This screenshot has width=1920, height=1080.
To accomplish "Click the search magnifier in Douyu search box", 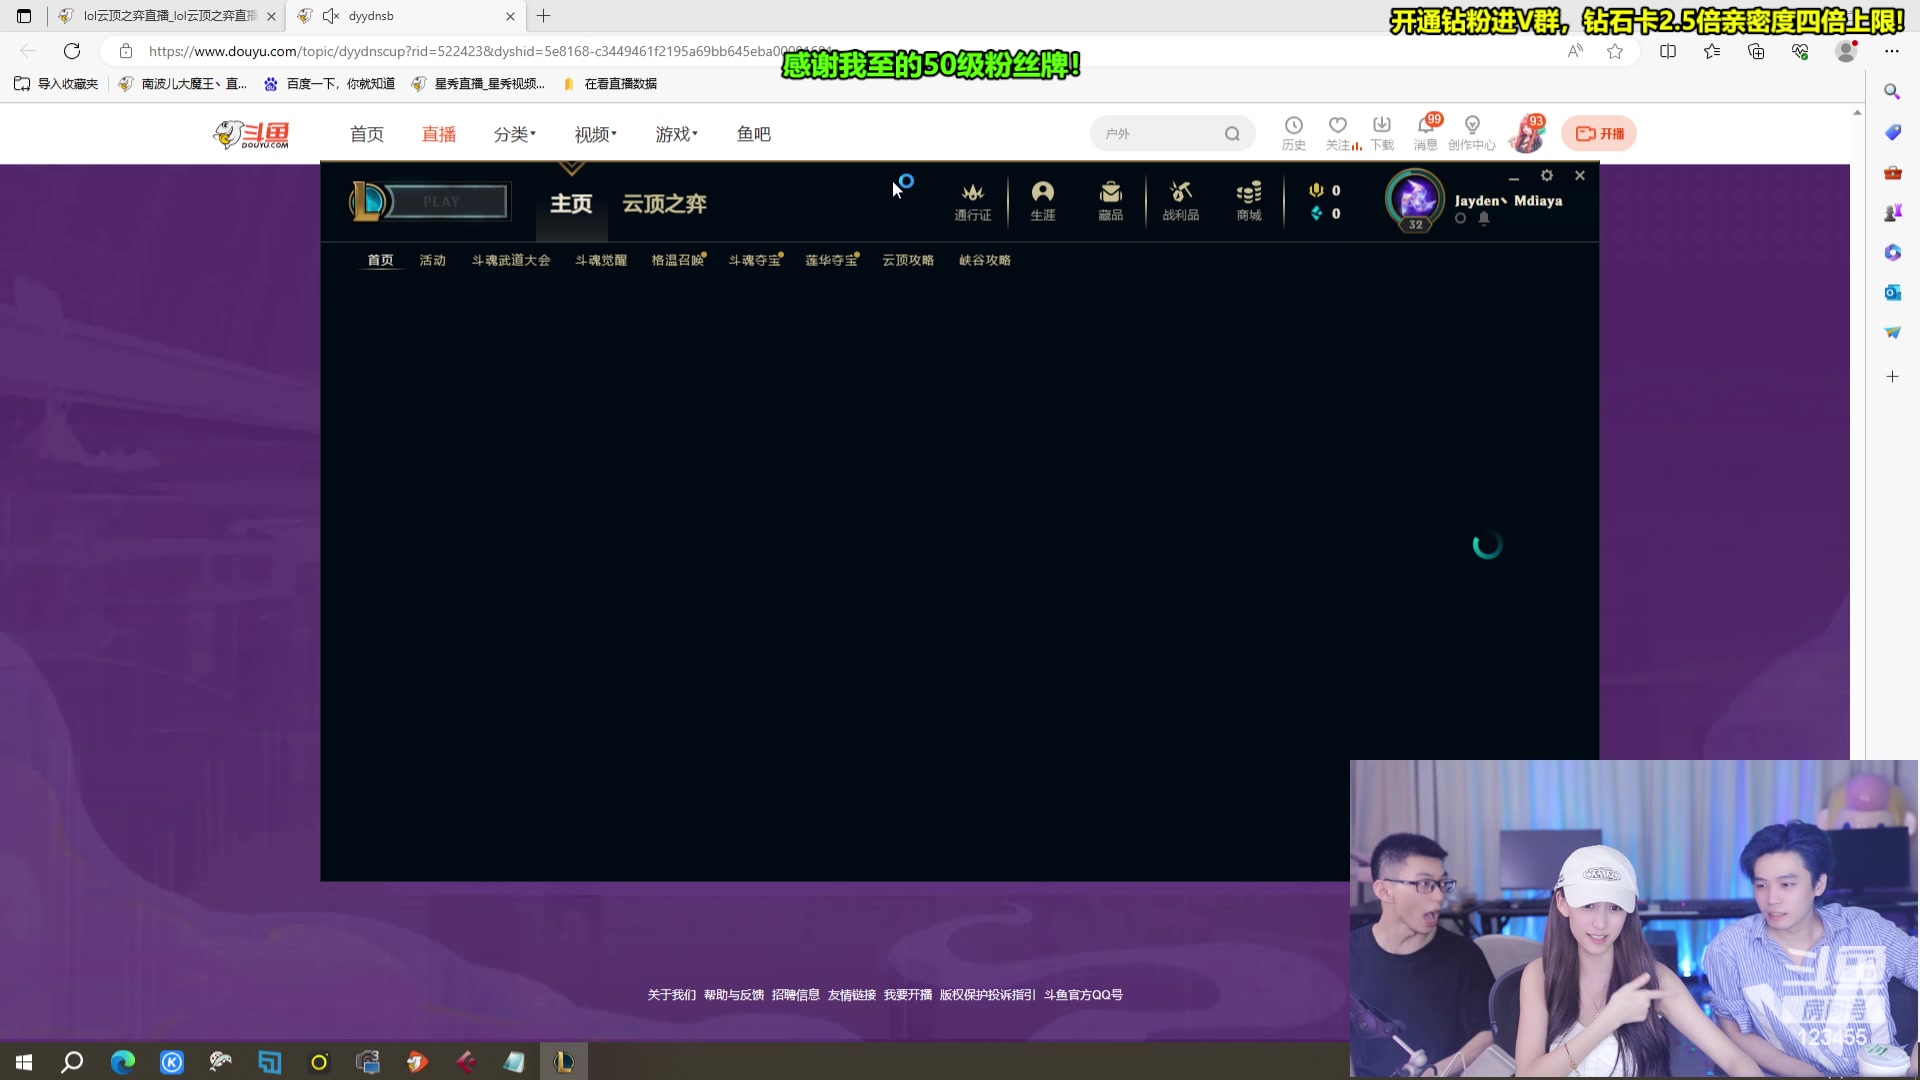I will tap(1232, 134).
